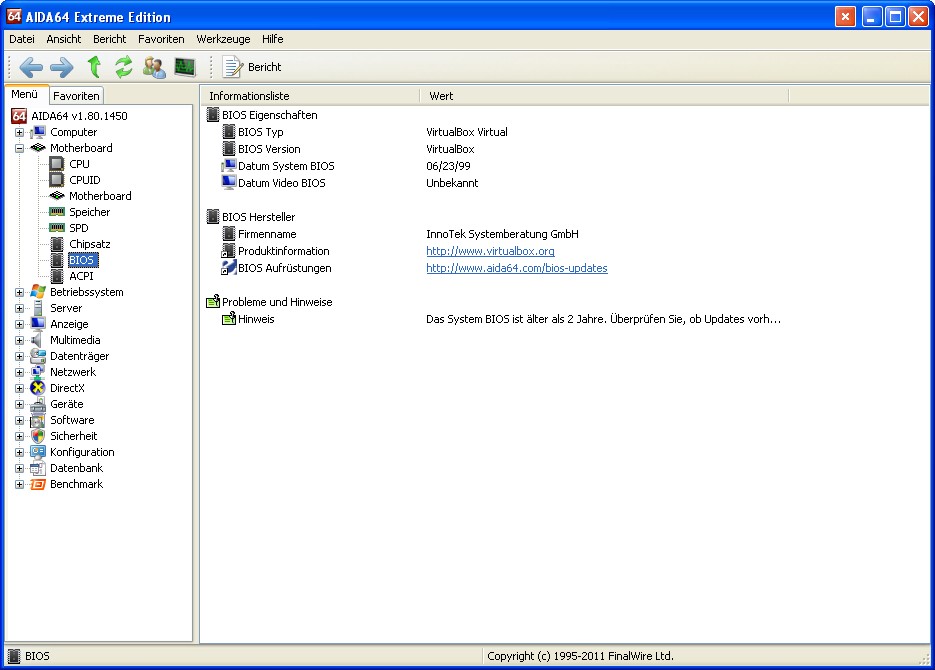Select ACPI in the tree
The width and height of the screenshot is (935, 670).
point(81,277)
